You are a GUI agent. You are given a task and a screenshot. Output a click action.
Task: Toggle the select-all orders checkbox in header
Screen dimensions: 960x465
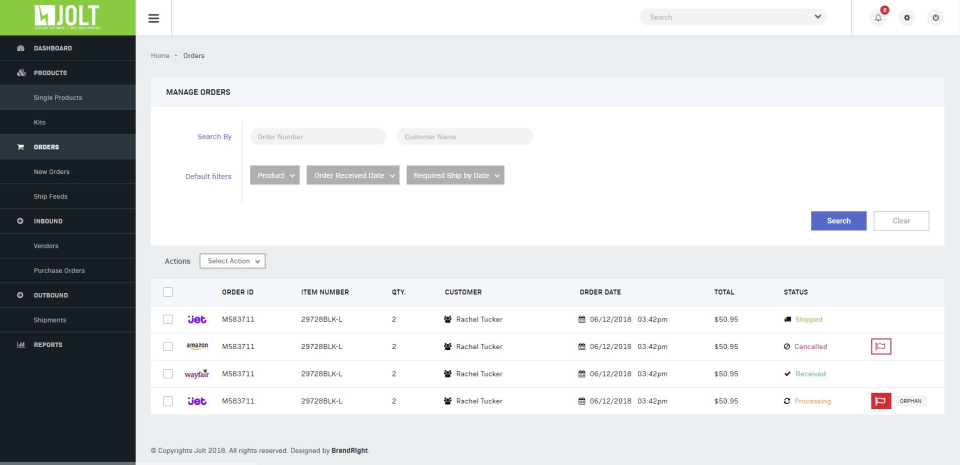click(168, 292)
